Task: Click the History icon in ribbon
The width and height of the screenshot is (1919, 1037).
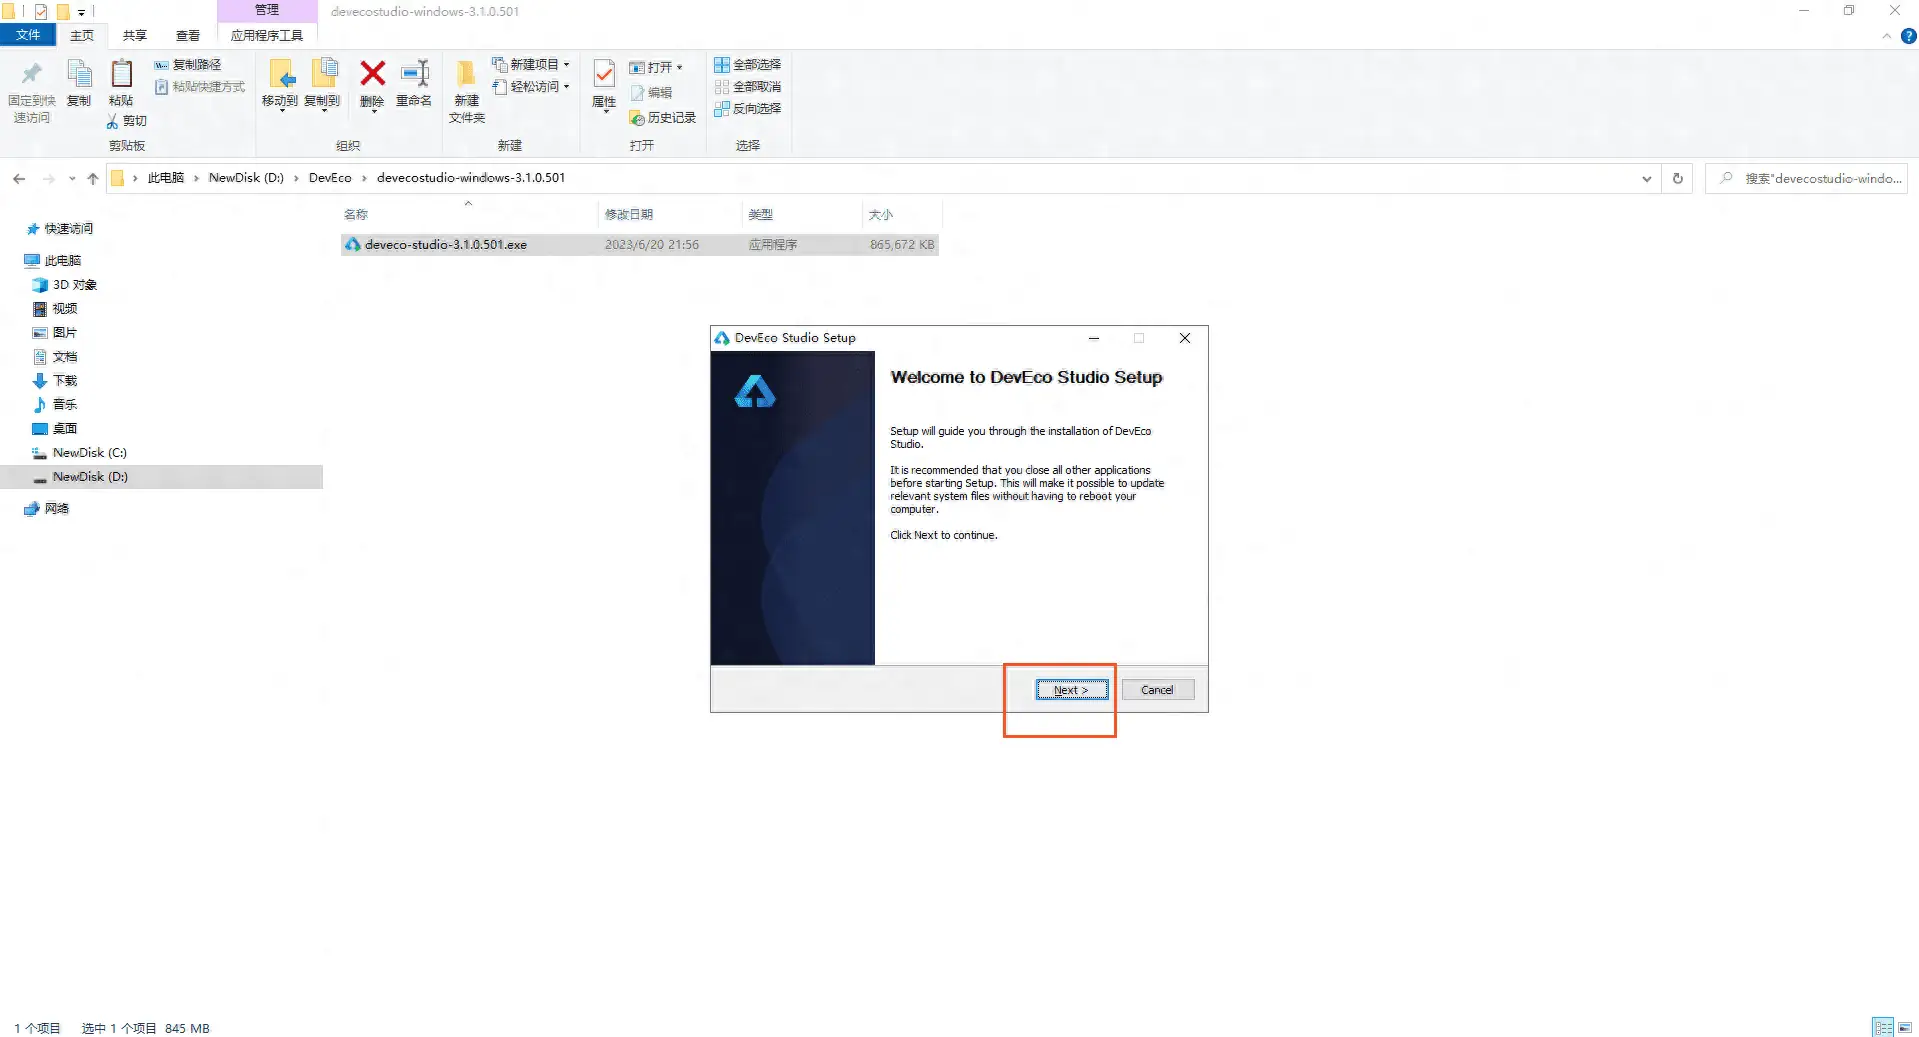Action: [662, 118]
